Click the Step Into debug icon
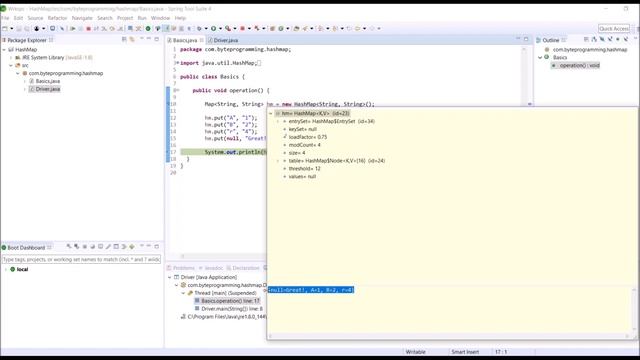This screenshot has height=360, width=640. (104, 29)
